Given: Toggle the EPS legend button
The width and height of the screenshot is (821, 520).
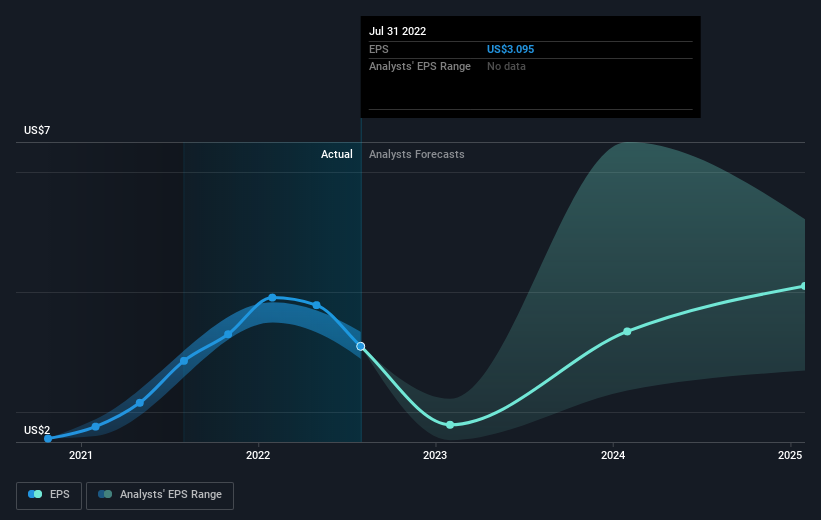Looking at the screenshot, I should (49, 495).
